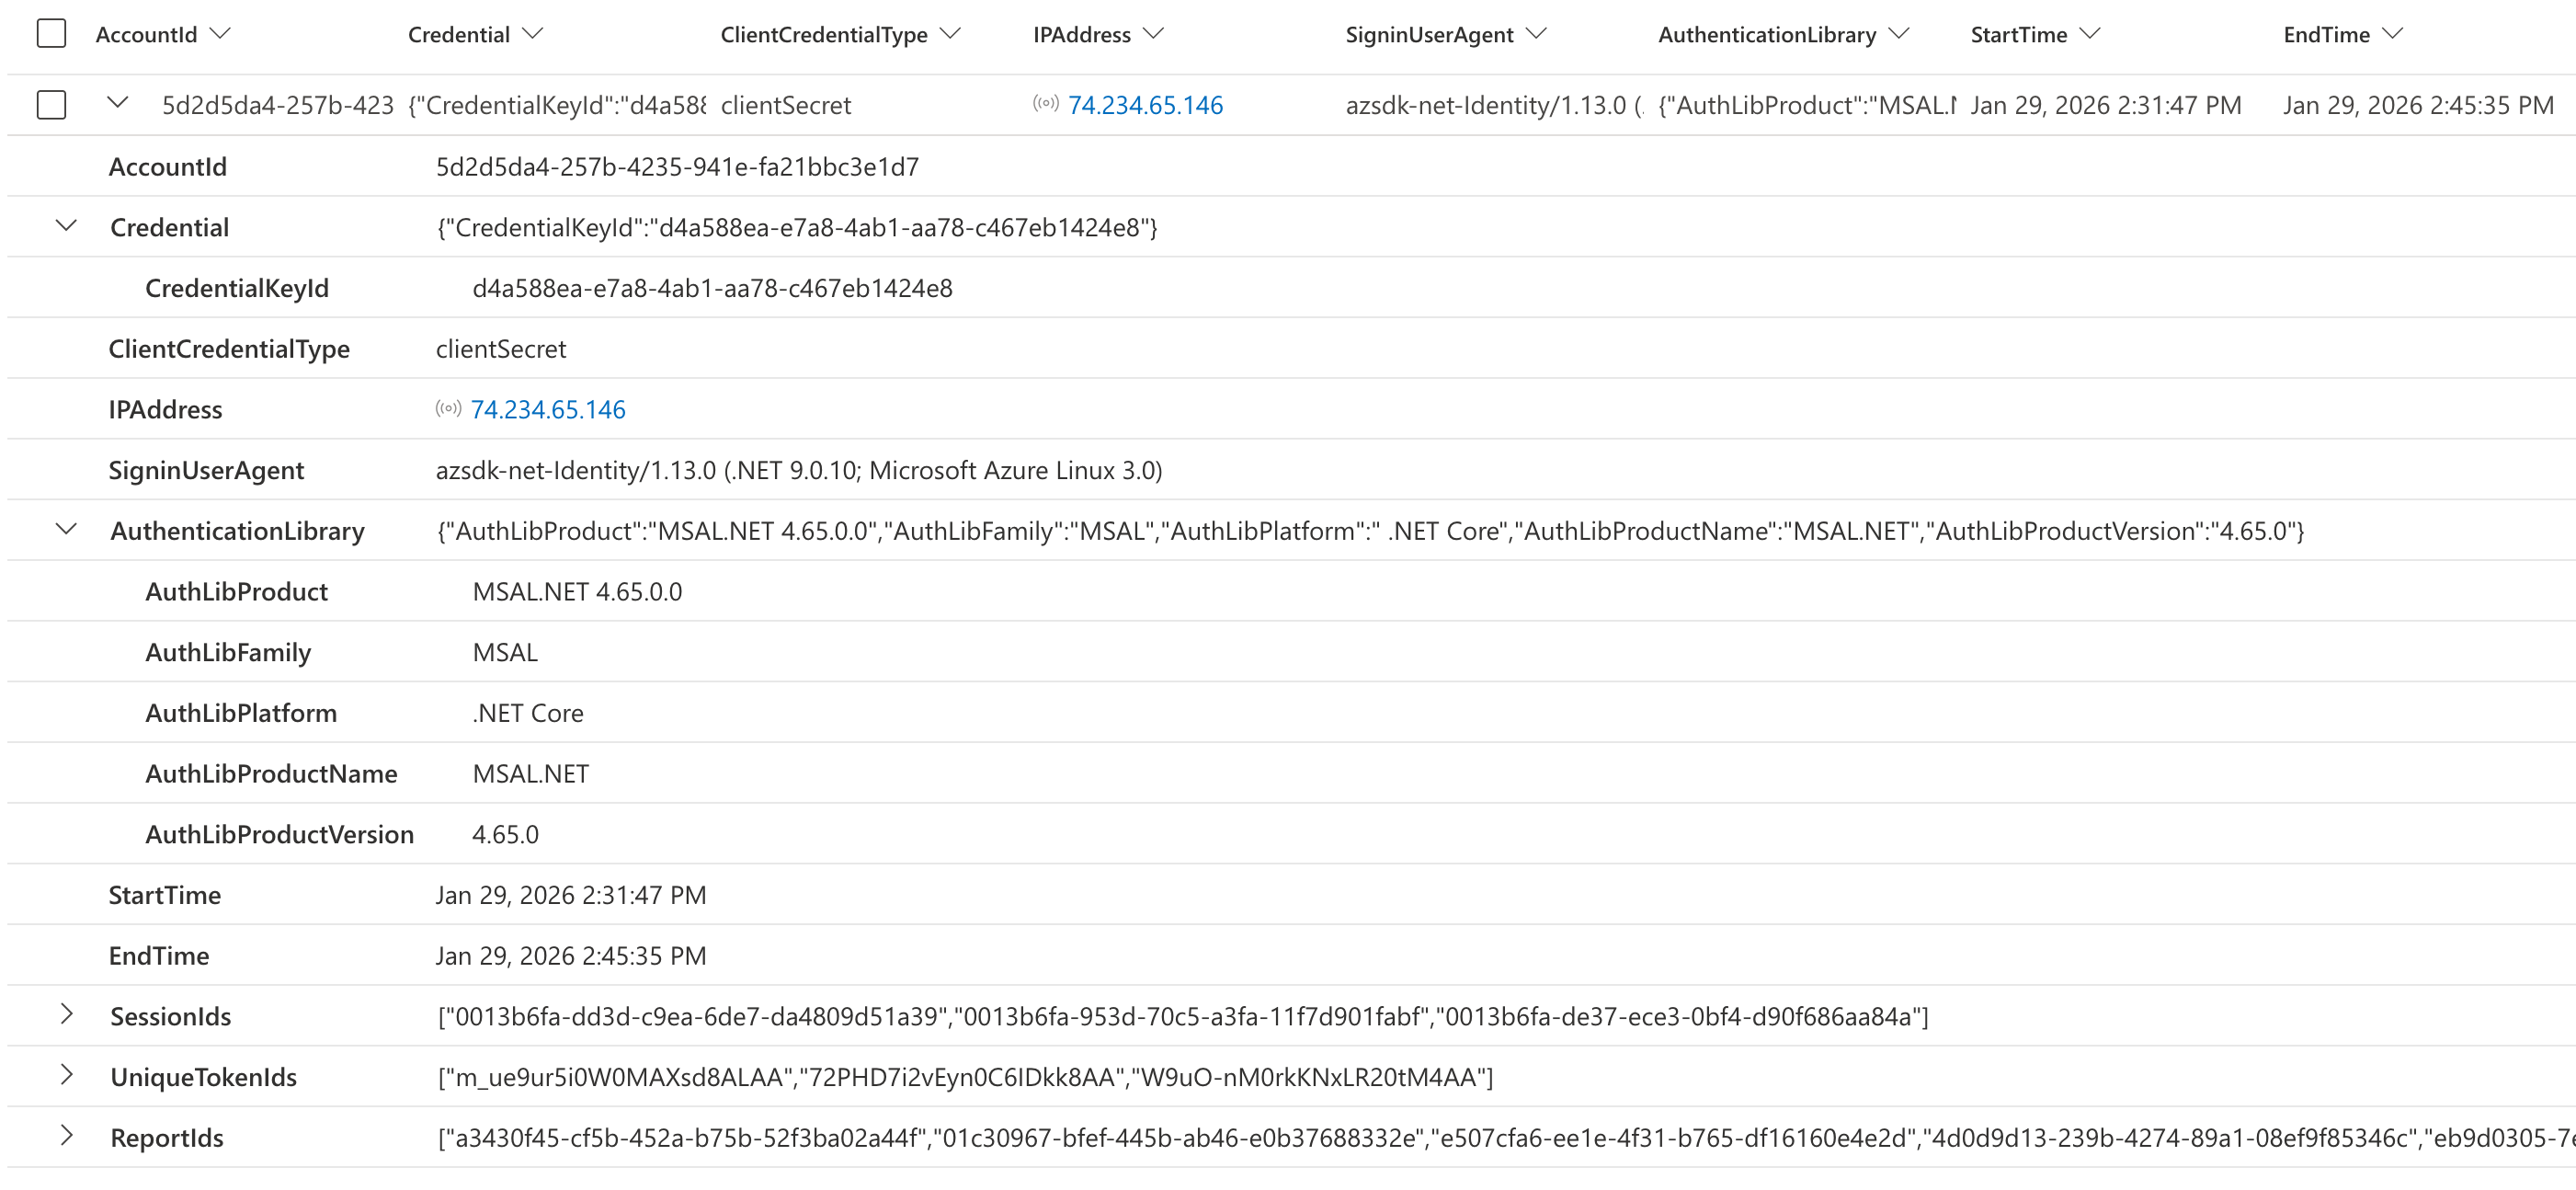Click the AccountId column sort chevron
The image size is (2576, 1190).
(221, 34)
